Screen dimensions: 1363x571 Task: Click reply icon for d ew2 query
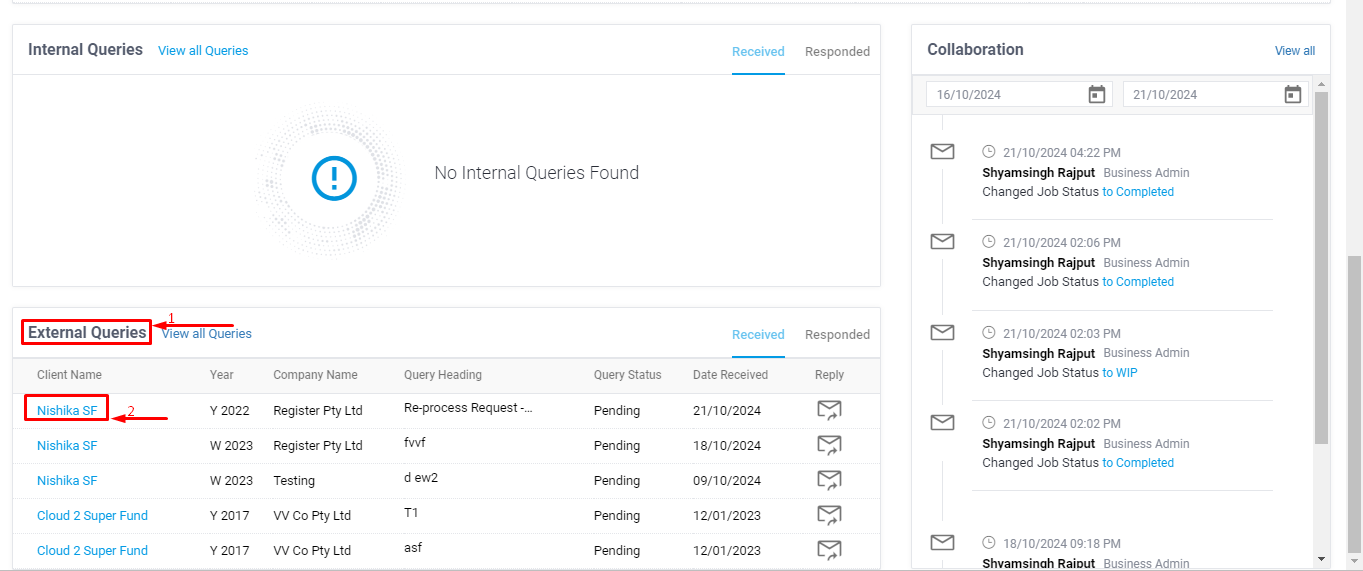828,480
